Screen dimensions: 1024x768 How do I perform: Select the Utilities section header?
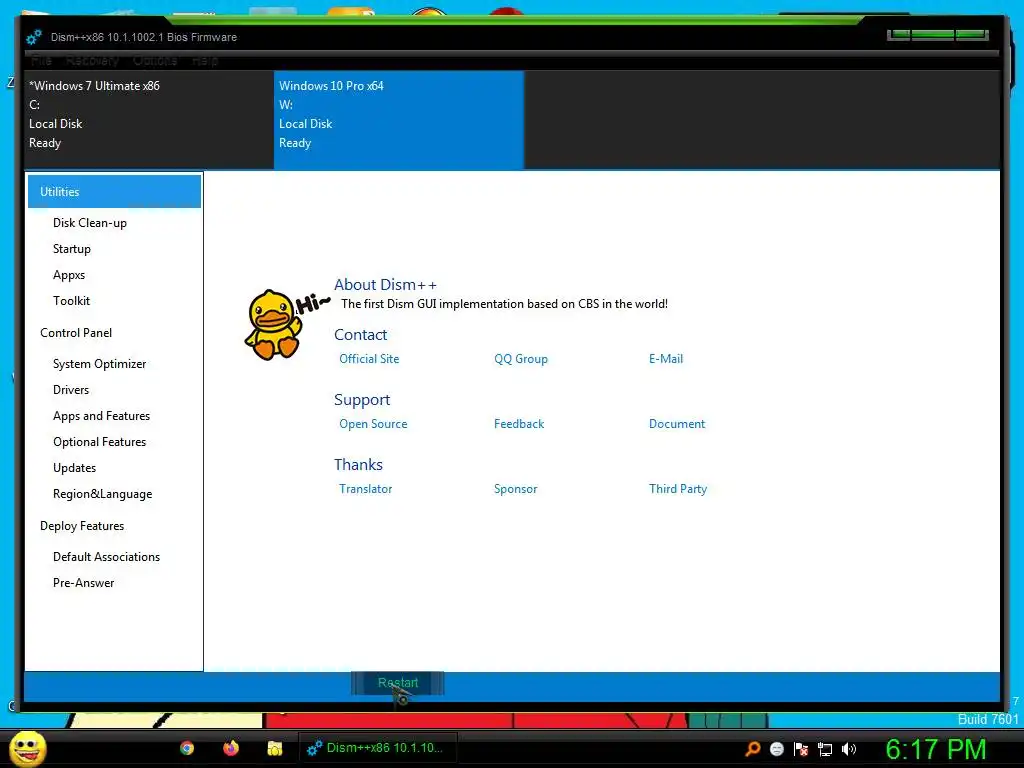(114, 191)
